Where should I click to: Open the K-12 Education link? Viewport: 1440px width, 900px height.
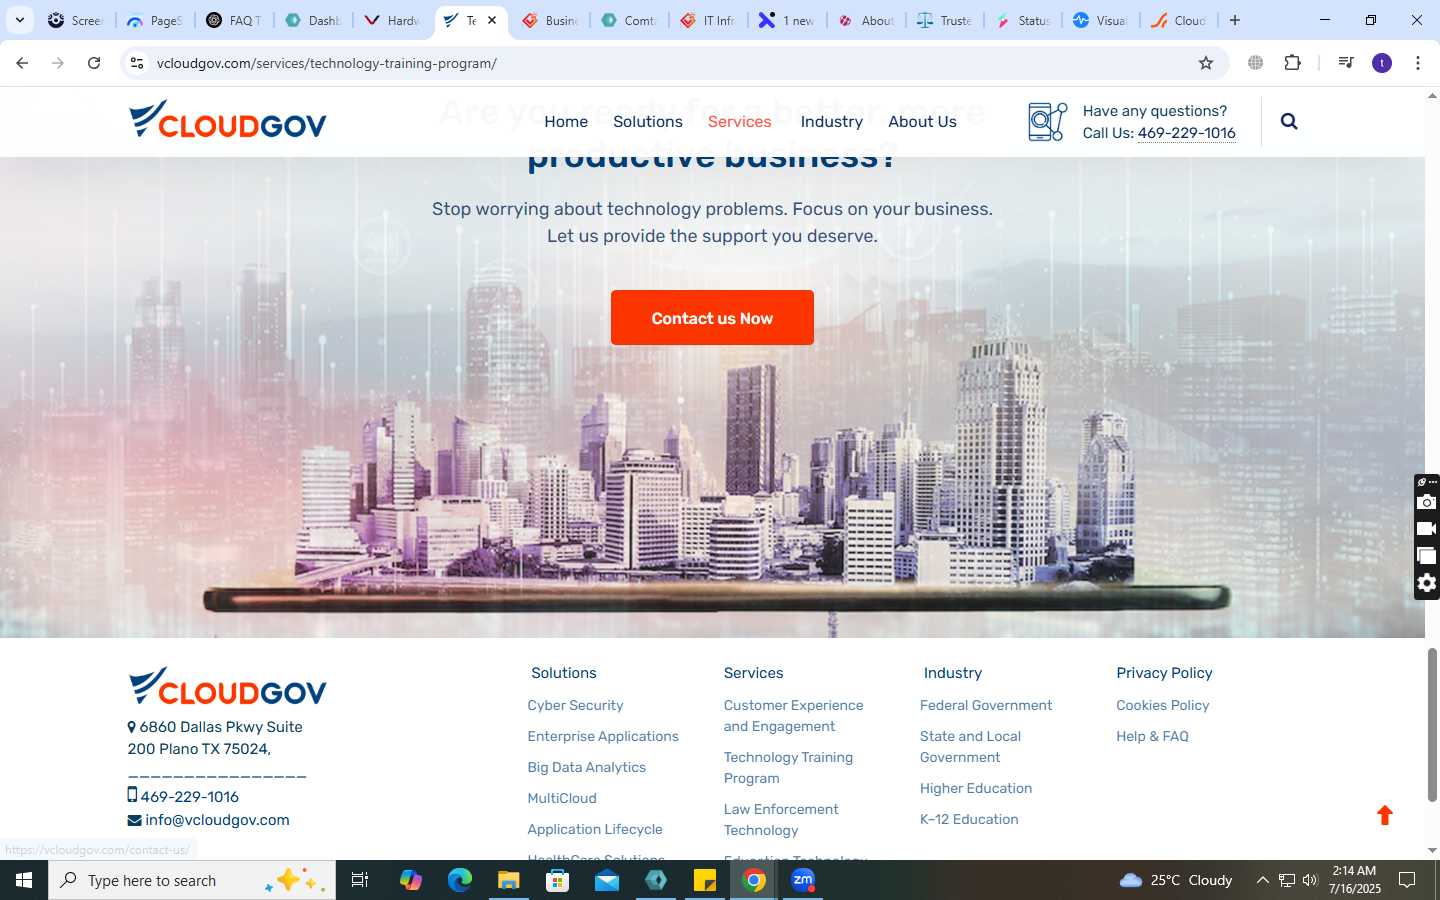pos(969,819)
